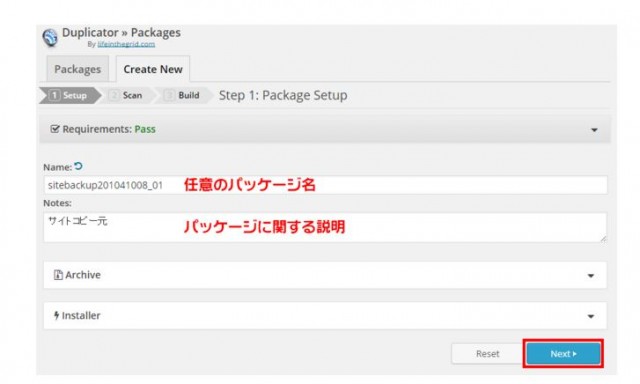
Task: Click the step 3 Build number badge
Action: pos(169,95)
